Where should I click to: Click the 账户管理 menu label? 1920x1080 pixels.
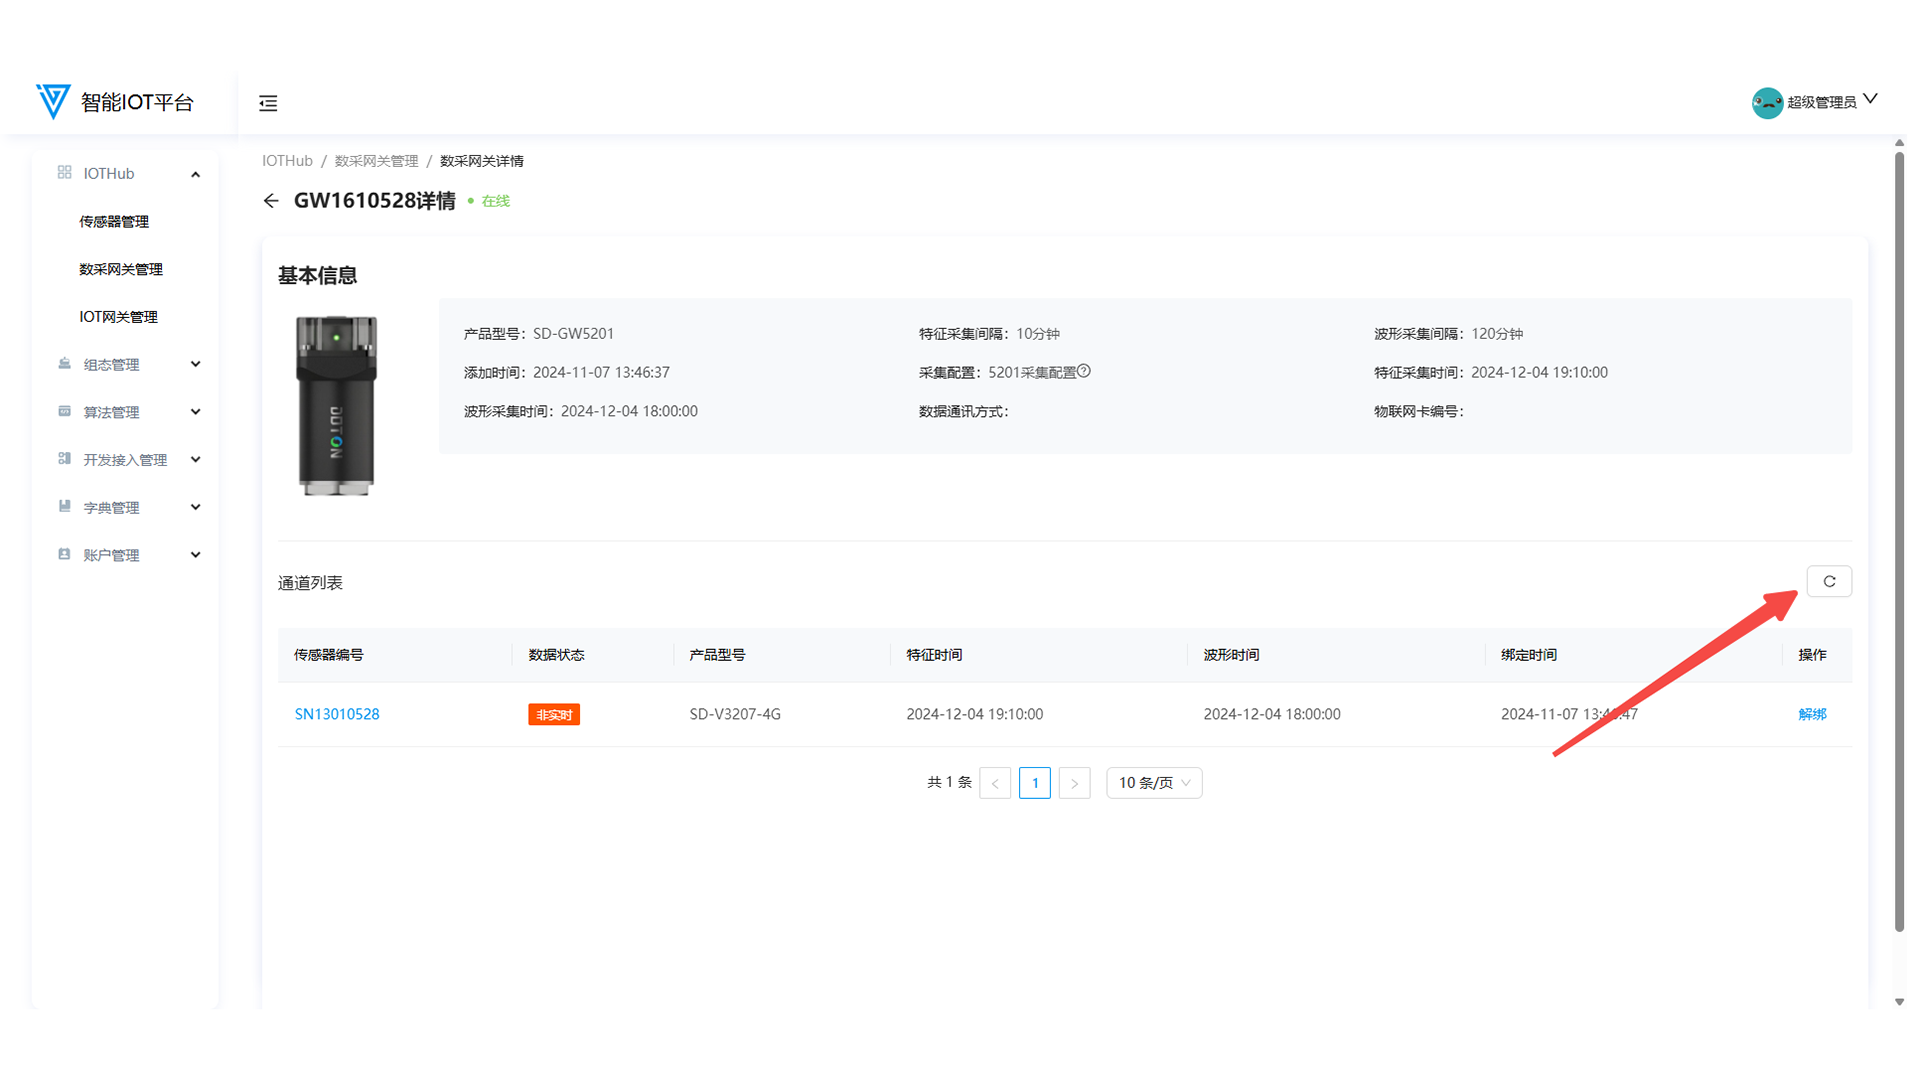pyautogui.click(x=111, y=555)
